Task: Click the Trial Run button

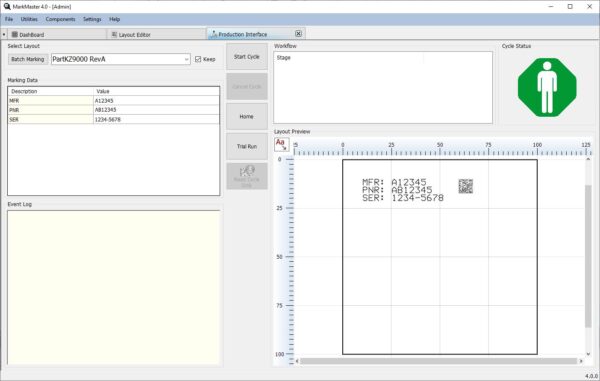Action: pyautogui.click(x=247, y=146)
